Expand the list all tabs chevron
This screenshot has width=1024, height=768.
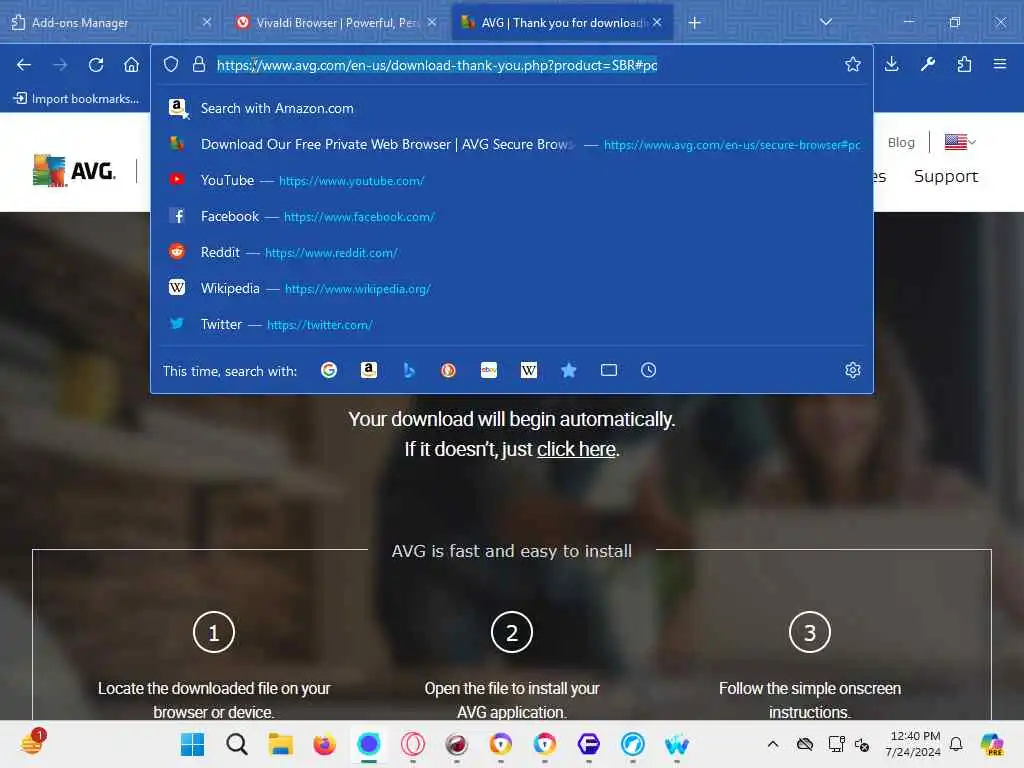pos(825,22)
